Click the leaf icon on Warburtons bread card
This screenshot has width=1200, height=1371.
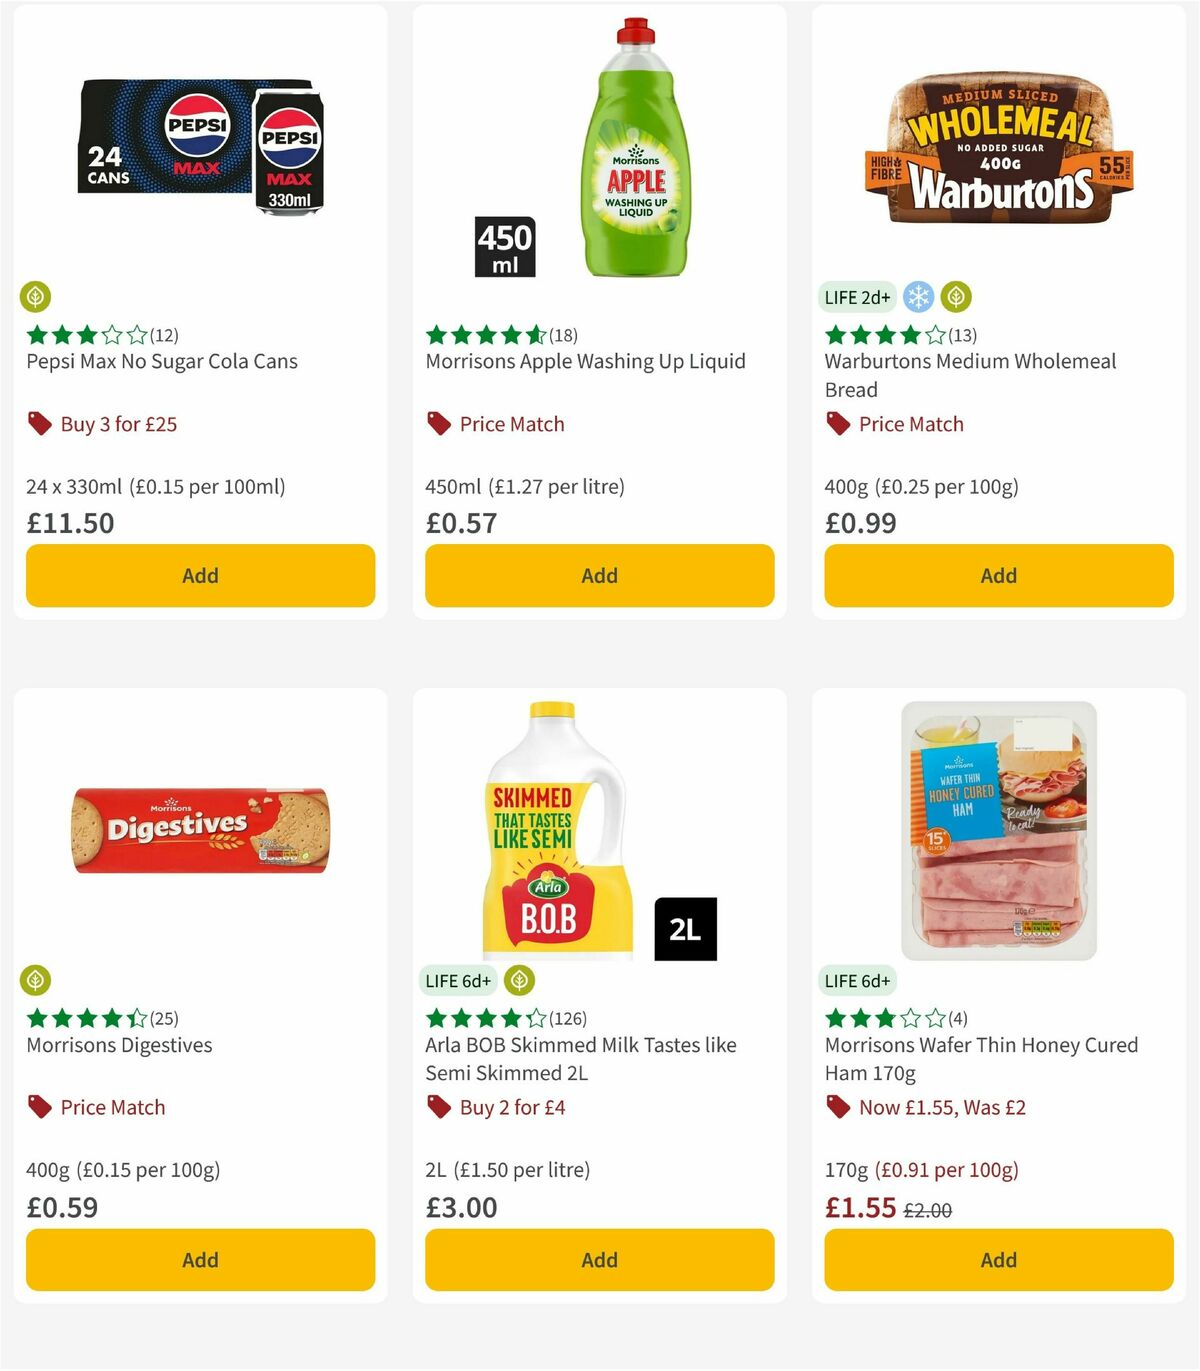point(957,297)
